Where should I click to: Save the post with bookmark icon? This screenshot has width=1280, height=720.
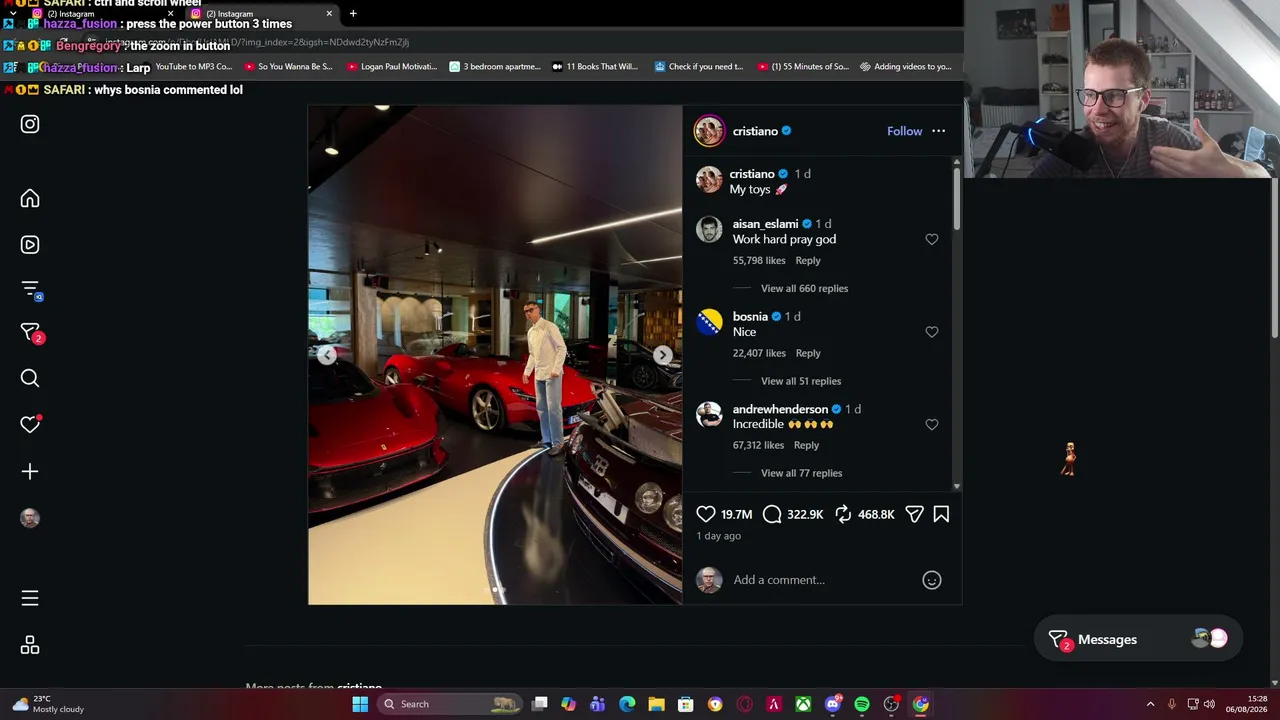pos(941,514)
